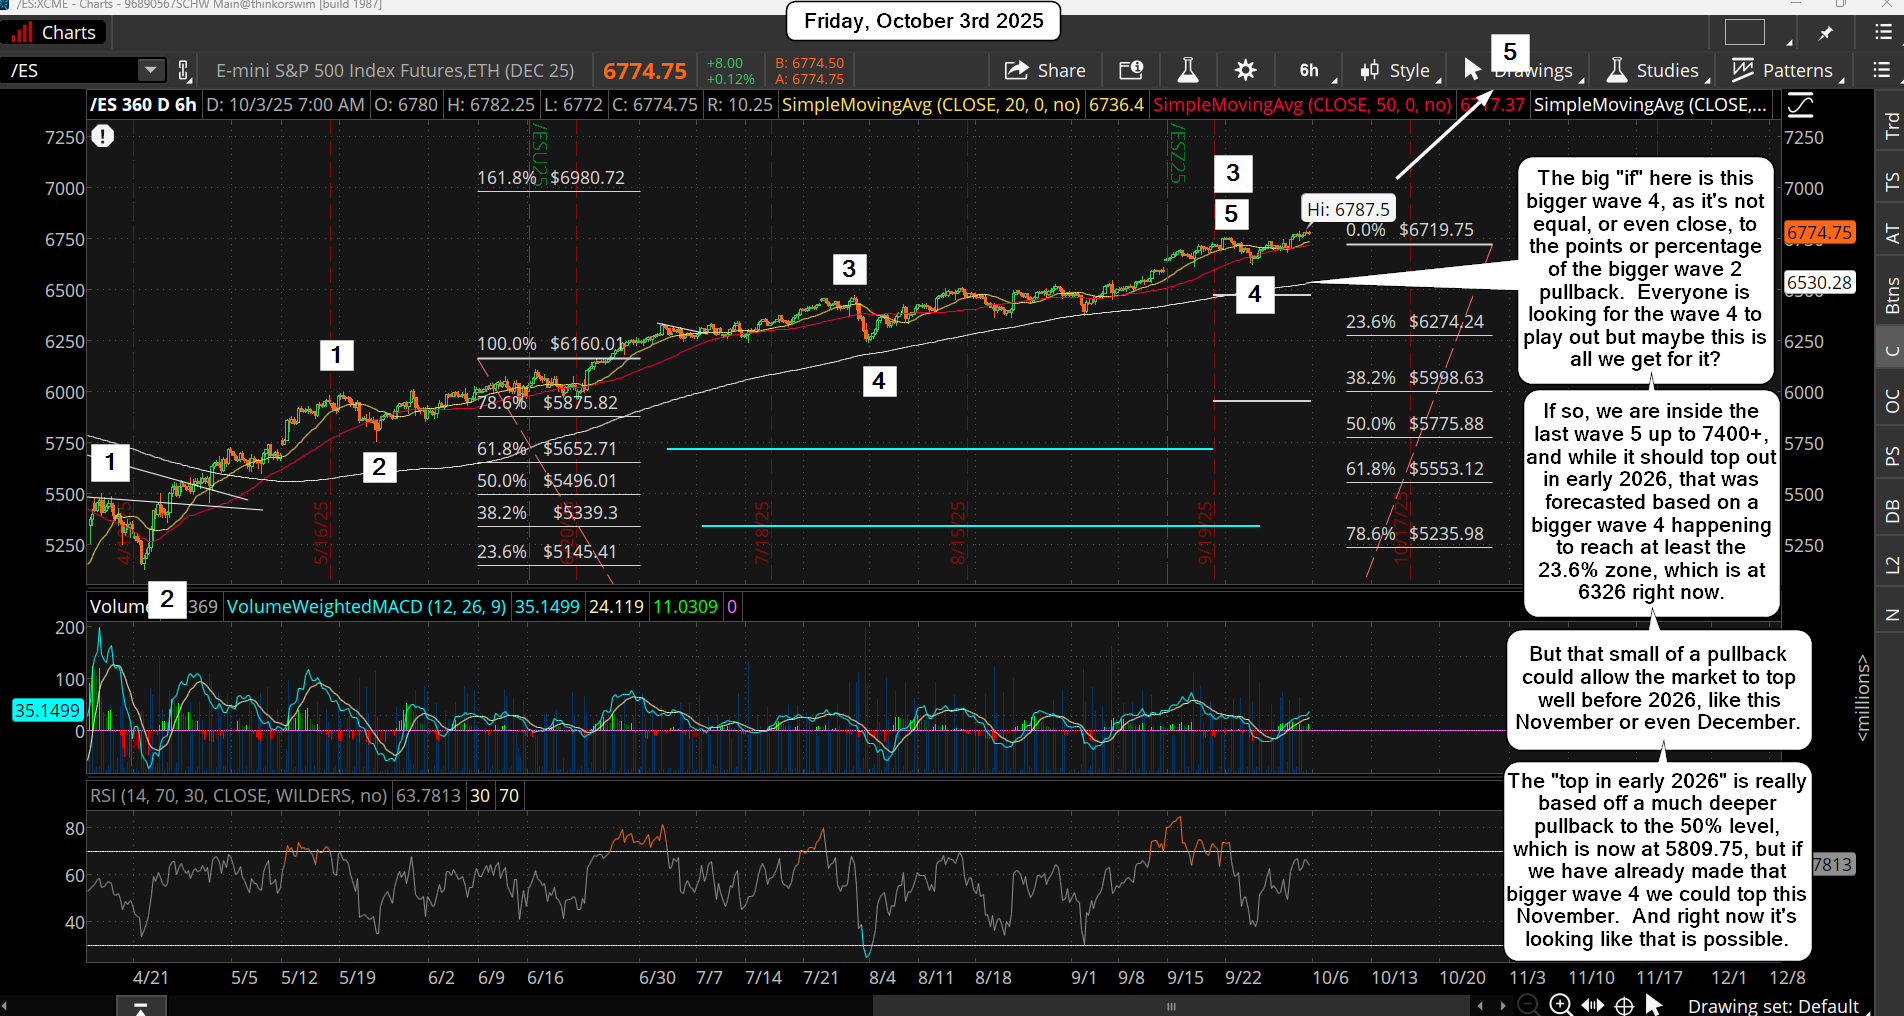Type in the /ES symbol input field
Viewport: 1904px width, 1016px height.
[70, 70]
